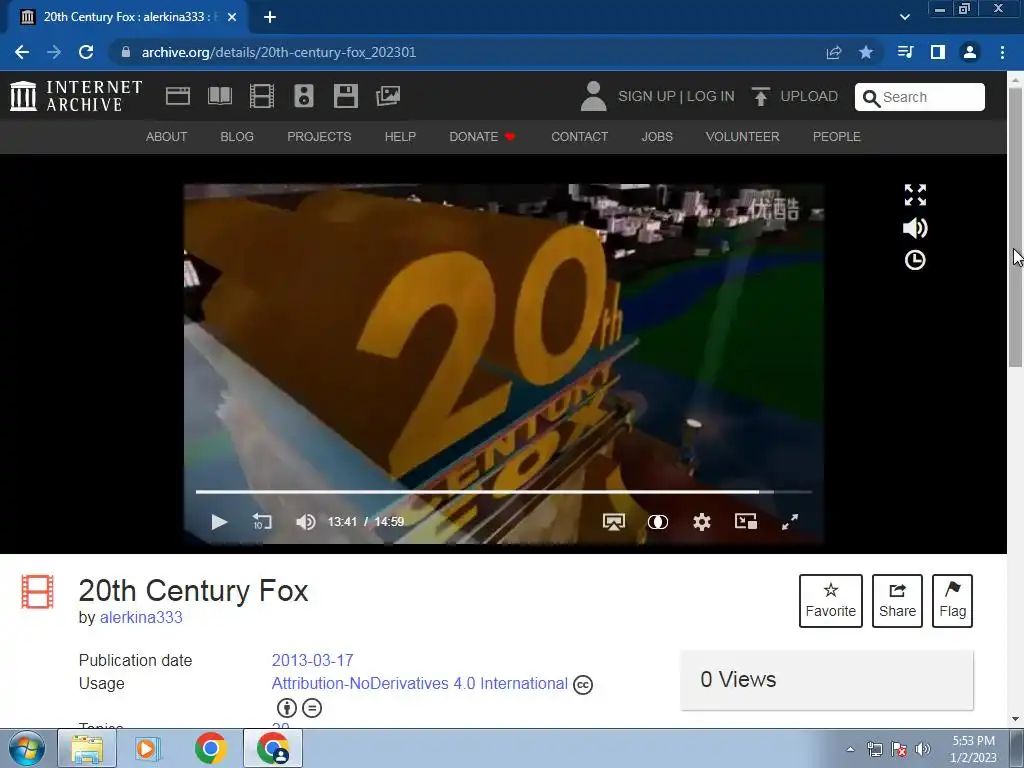1024x768 pixels.
Task: Open the Software floppy disk icon
Action: (345, 96)
